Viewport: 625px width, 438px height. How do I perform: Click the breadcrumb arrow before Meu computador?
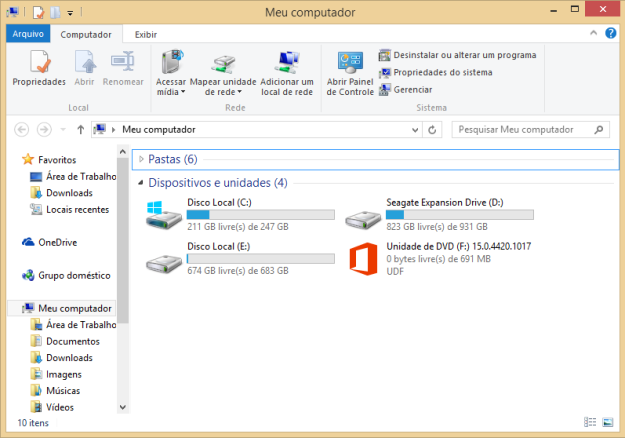coord(114,130)
